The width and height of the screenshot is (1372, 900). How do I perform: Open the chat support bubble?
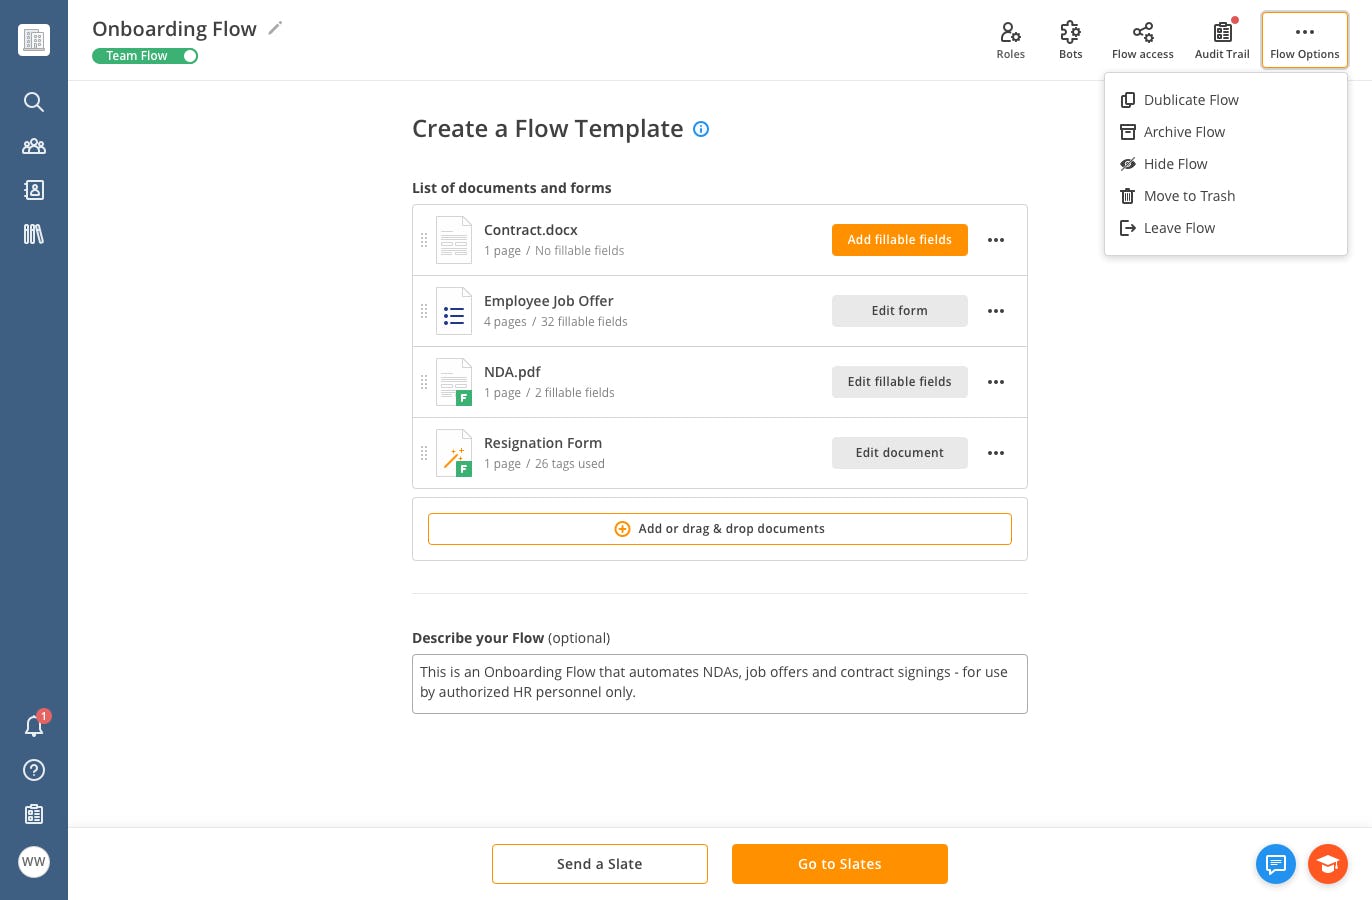(1275, 864)
